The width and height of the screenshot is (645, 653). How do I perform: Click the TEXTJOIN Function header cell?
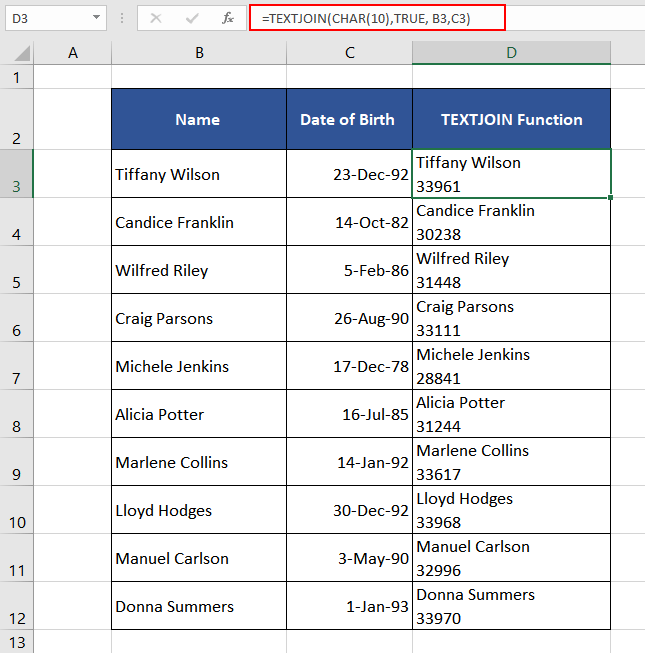(511, 119)
